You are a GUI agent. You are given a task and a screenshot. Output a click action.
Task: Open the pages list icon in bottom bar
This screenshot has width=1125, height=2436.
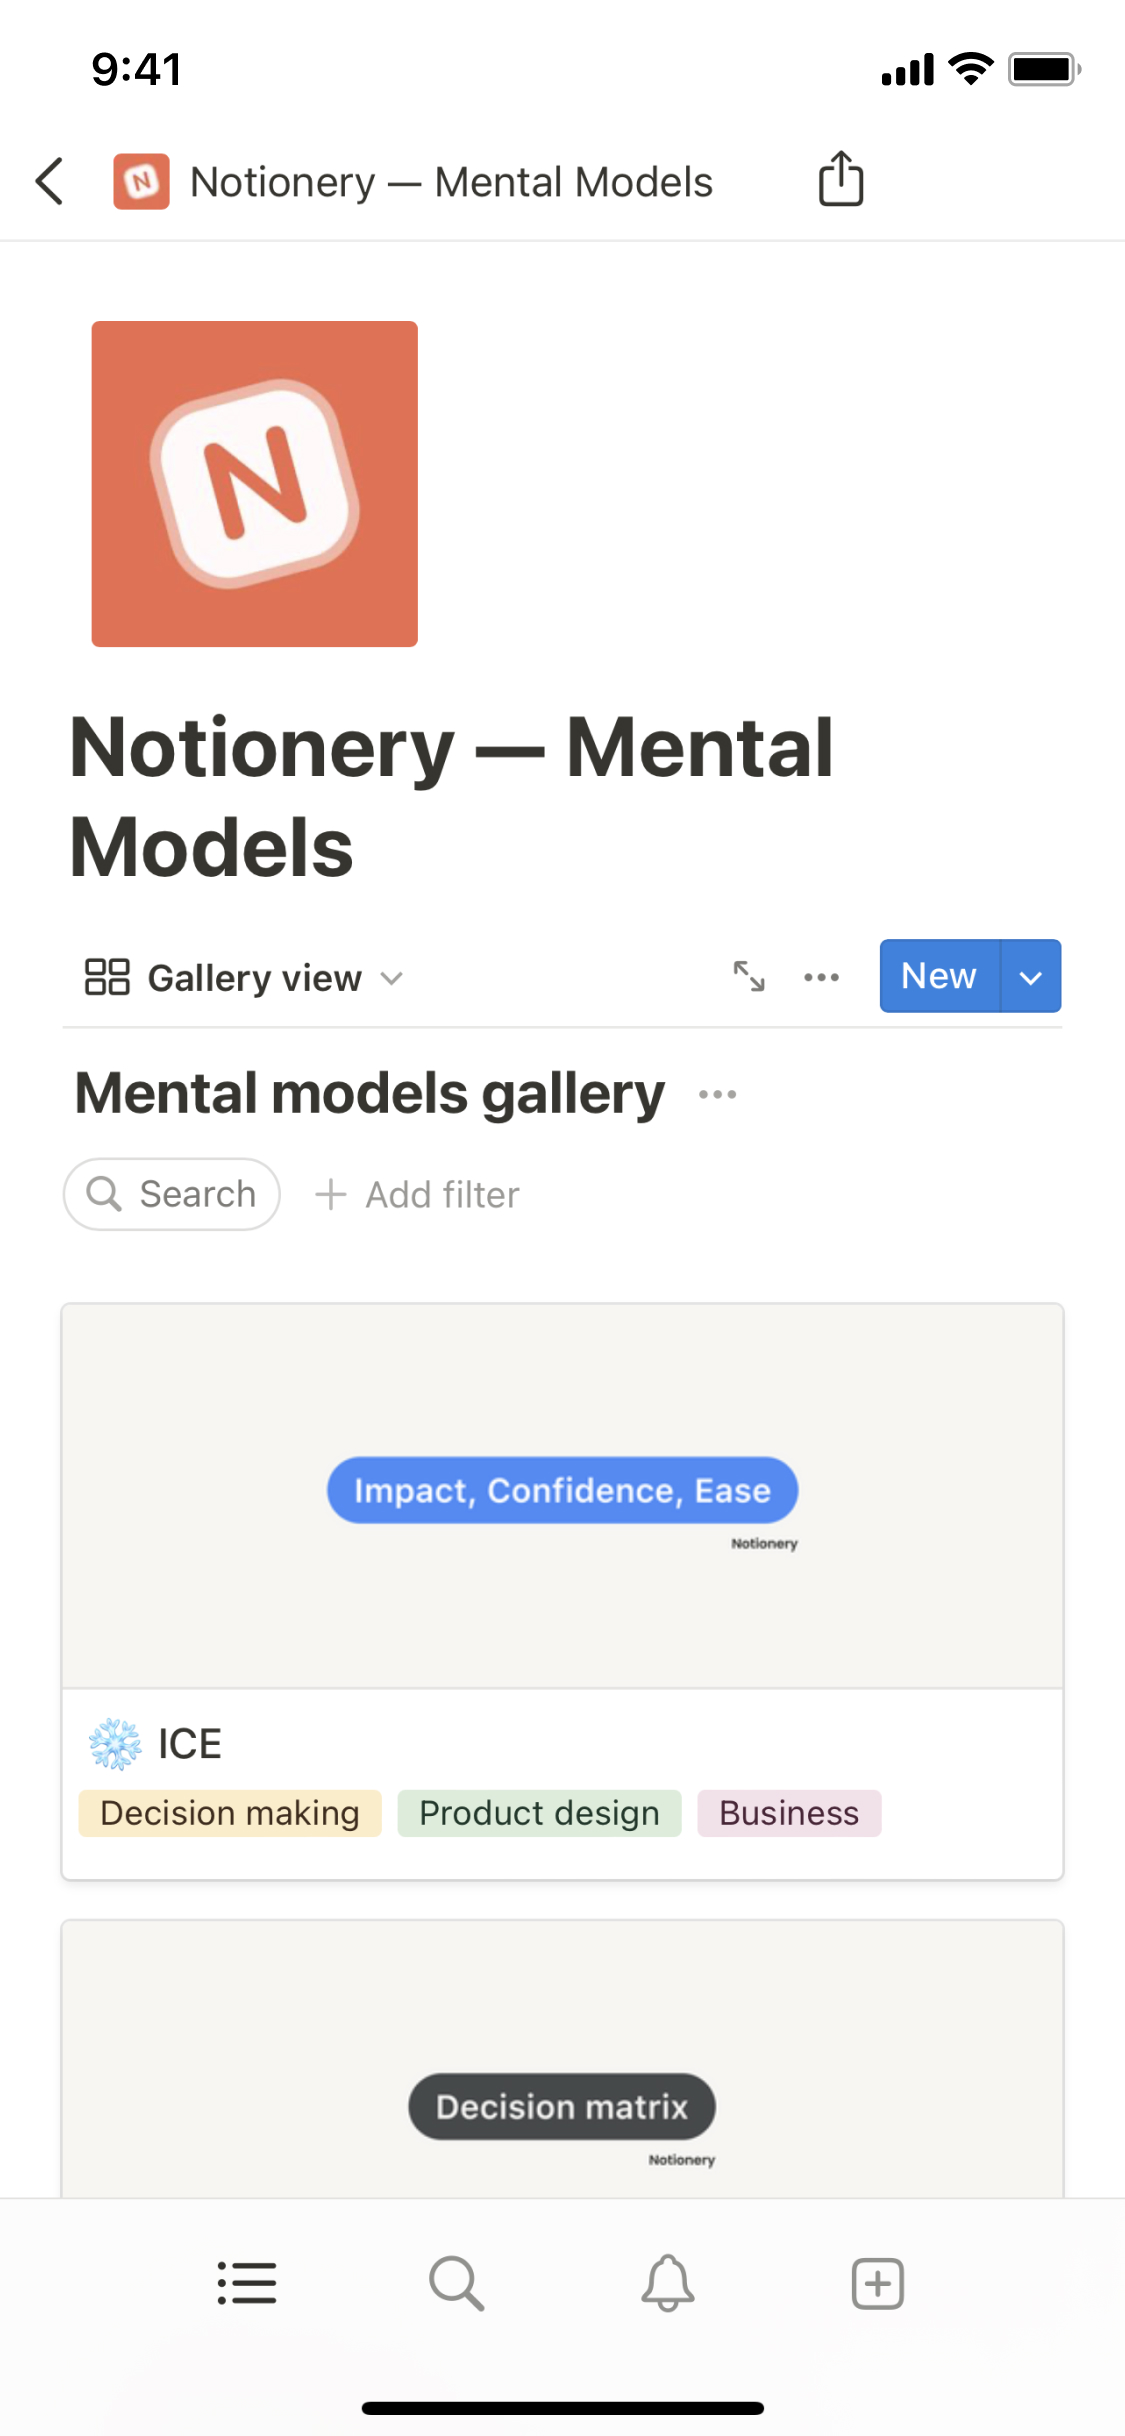[247, 2283]
